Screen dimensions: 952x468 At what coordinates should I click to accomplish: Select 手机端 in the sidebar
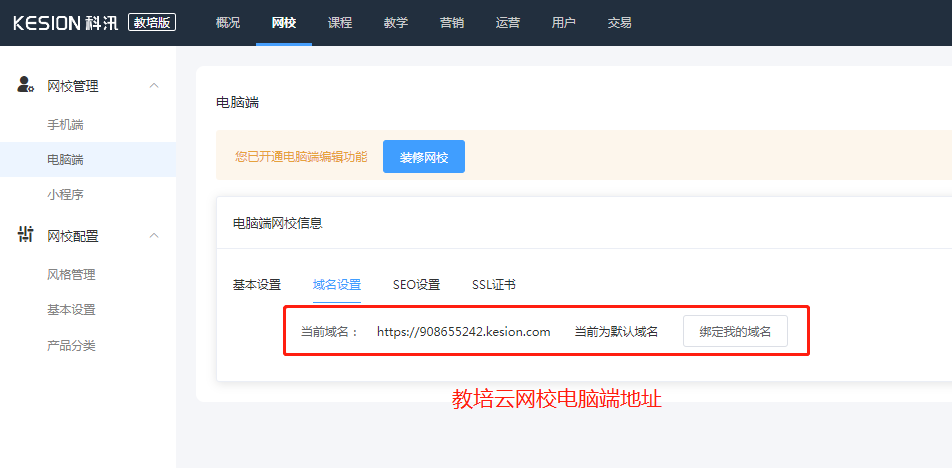click(x=65, y=125)
